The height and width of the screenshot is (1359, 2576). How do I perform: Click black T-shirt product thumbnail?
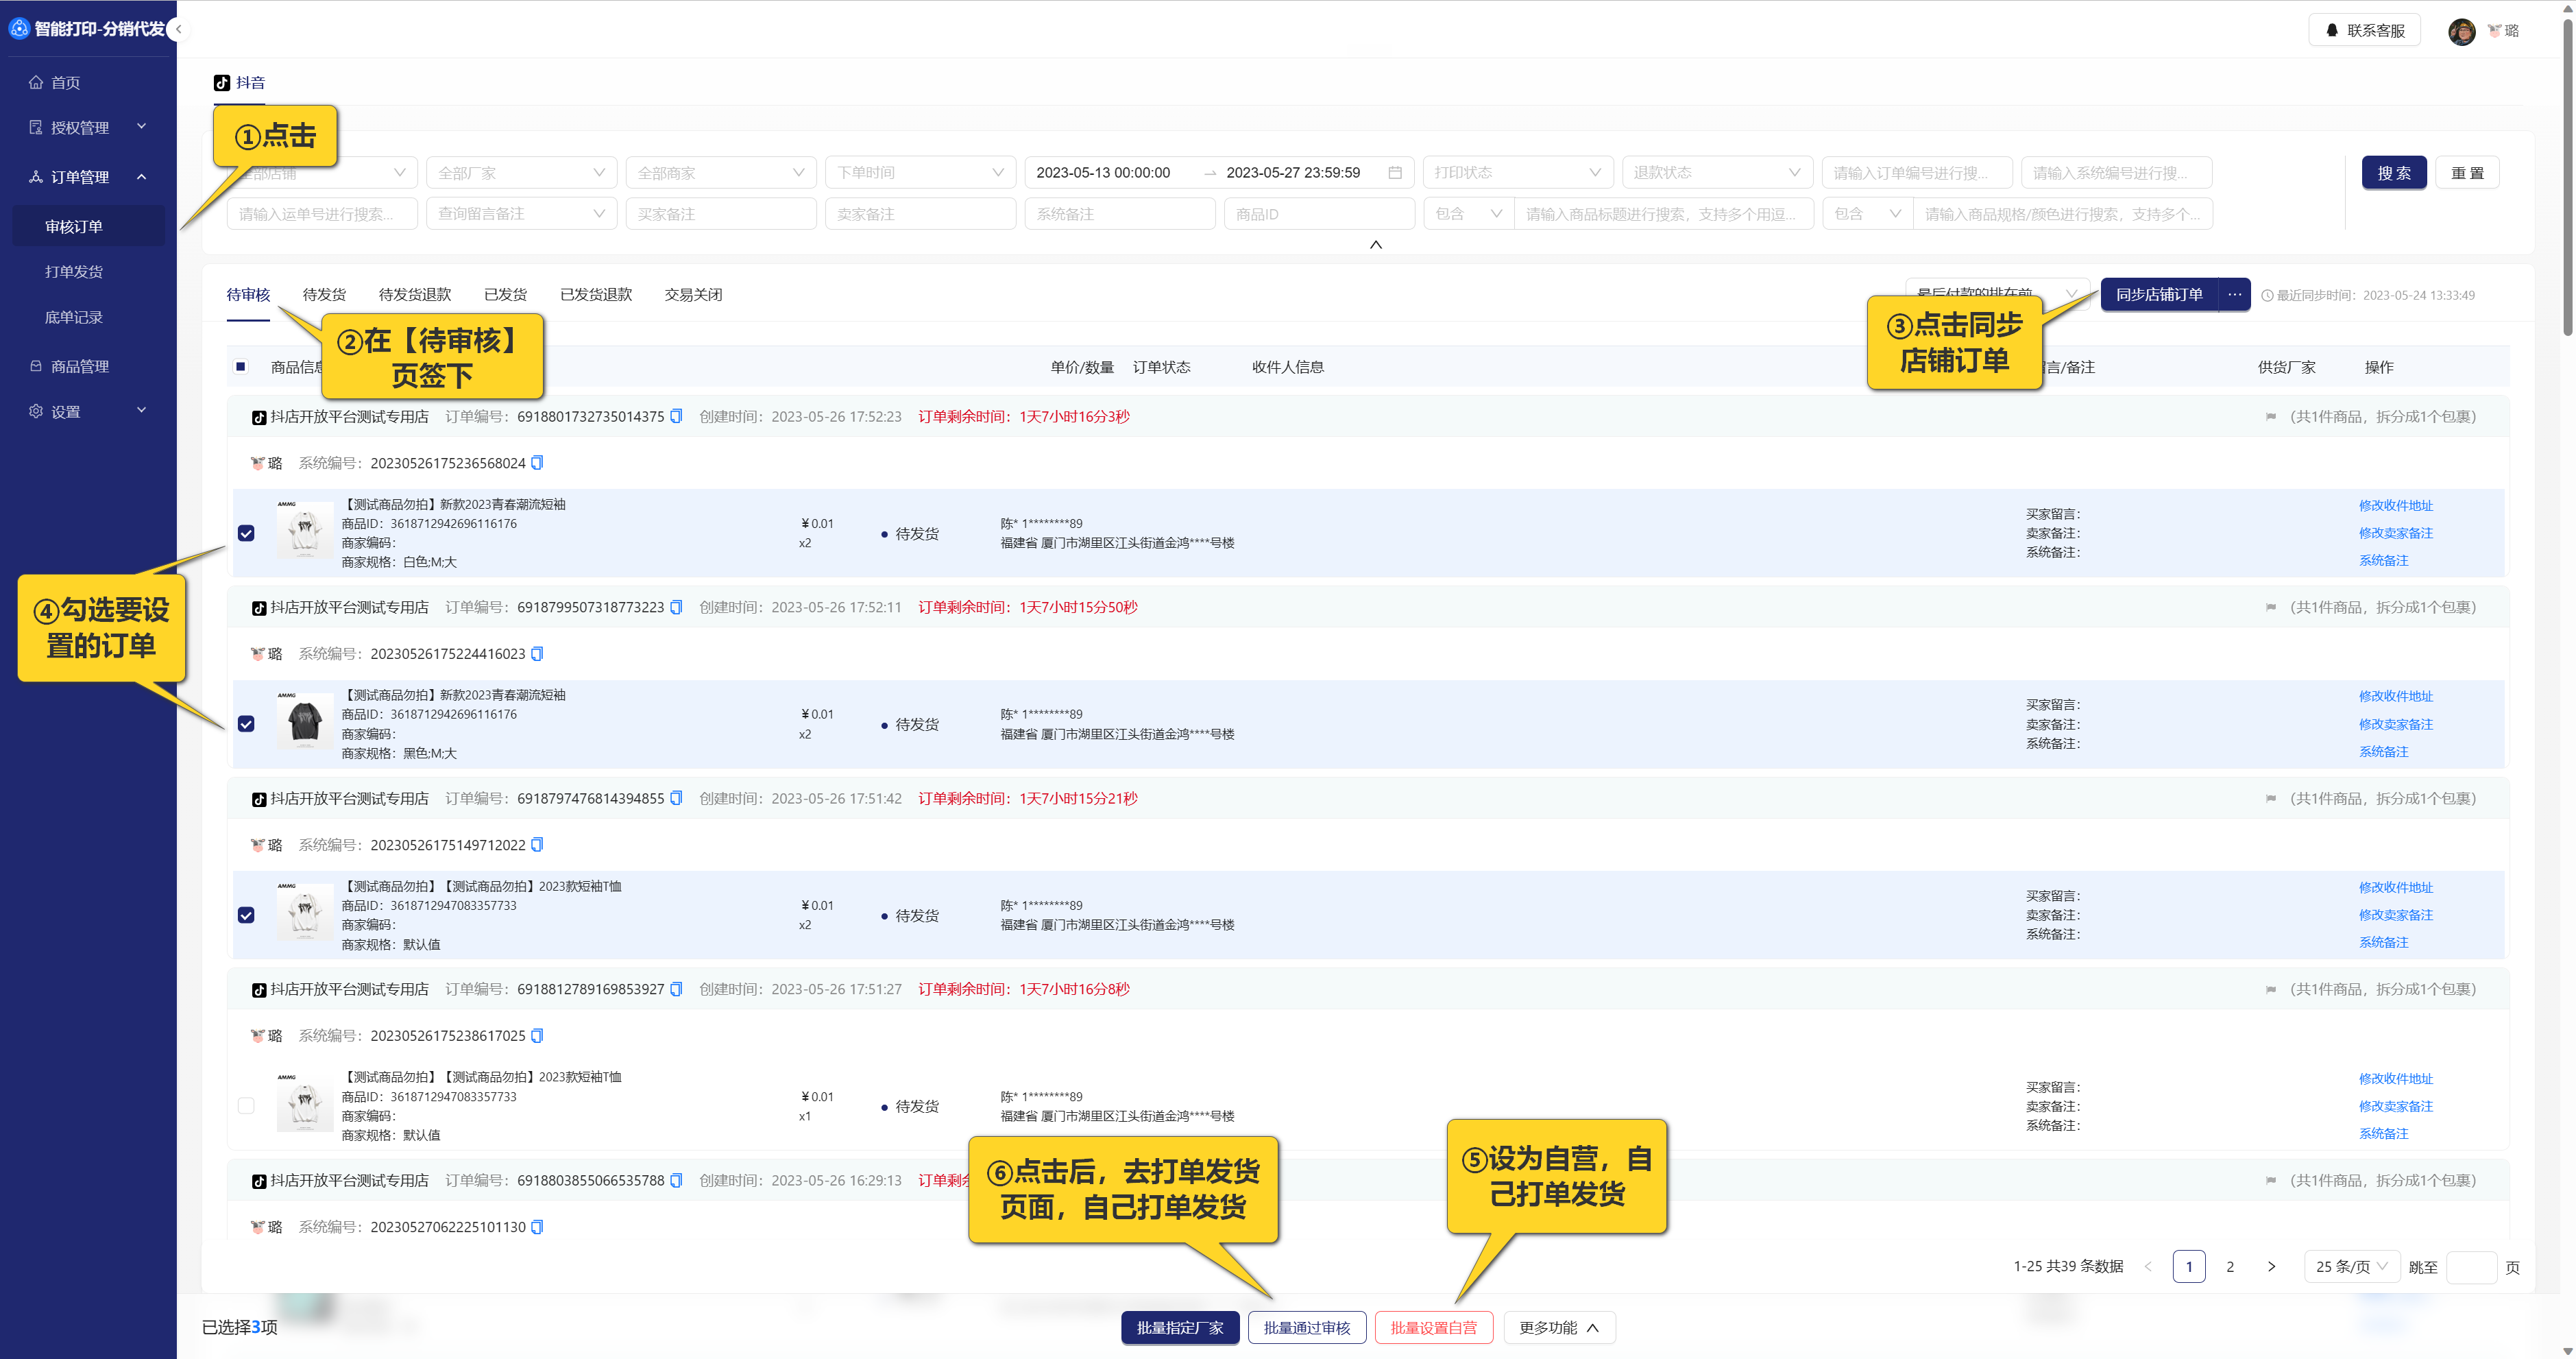pyautogui.click(x=305, y=722)
